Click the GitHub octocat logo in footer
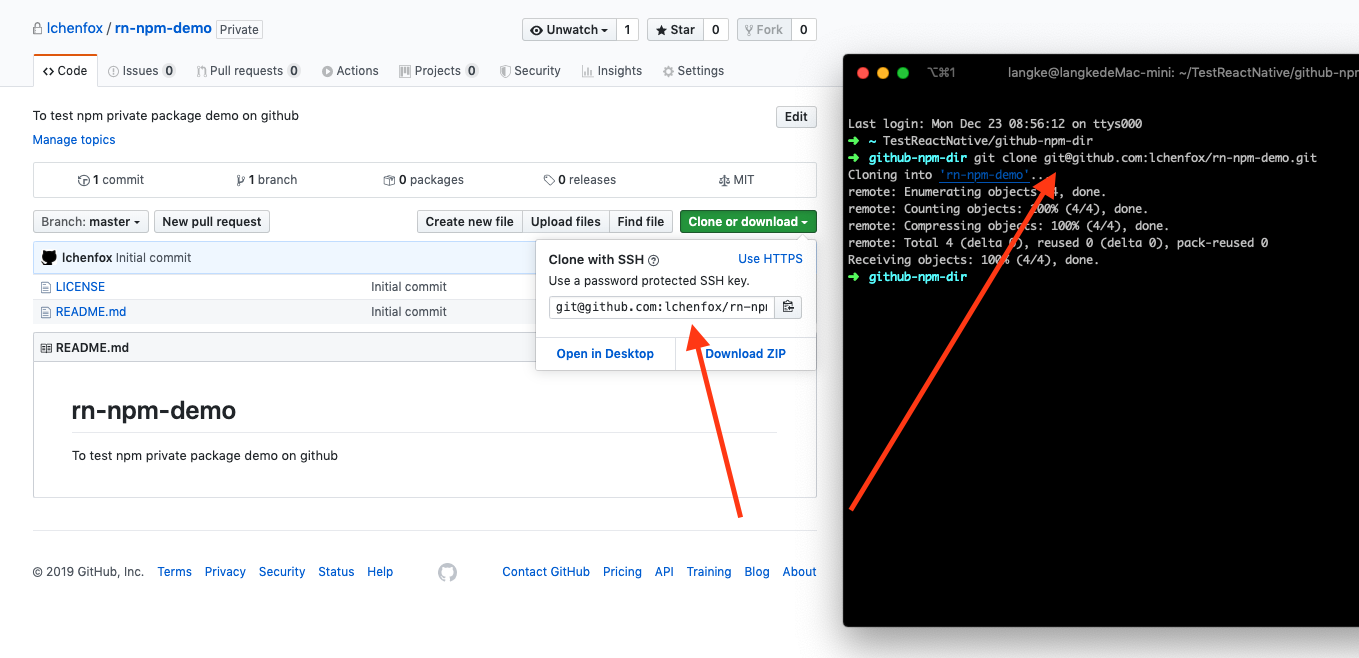 click(447, 572)
